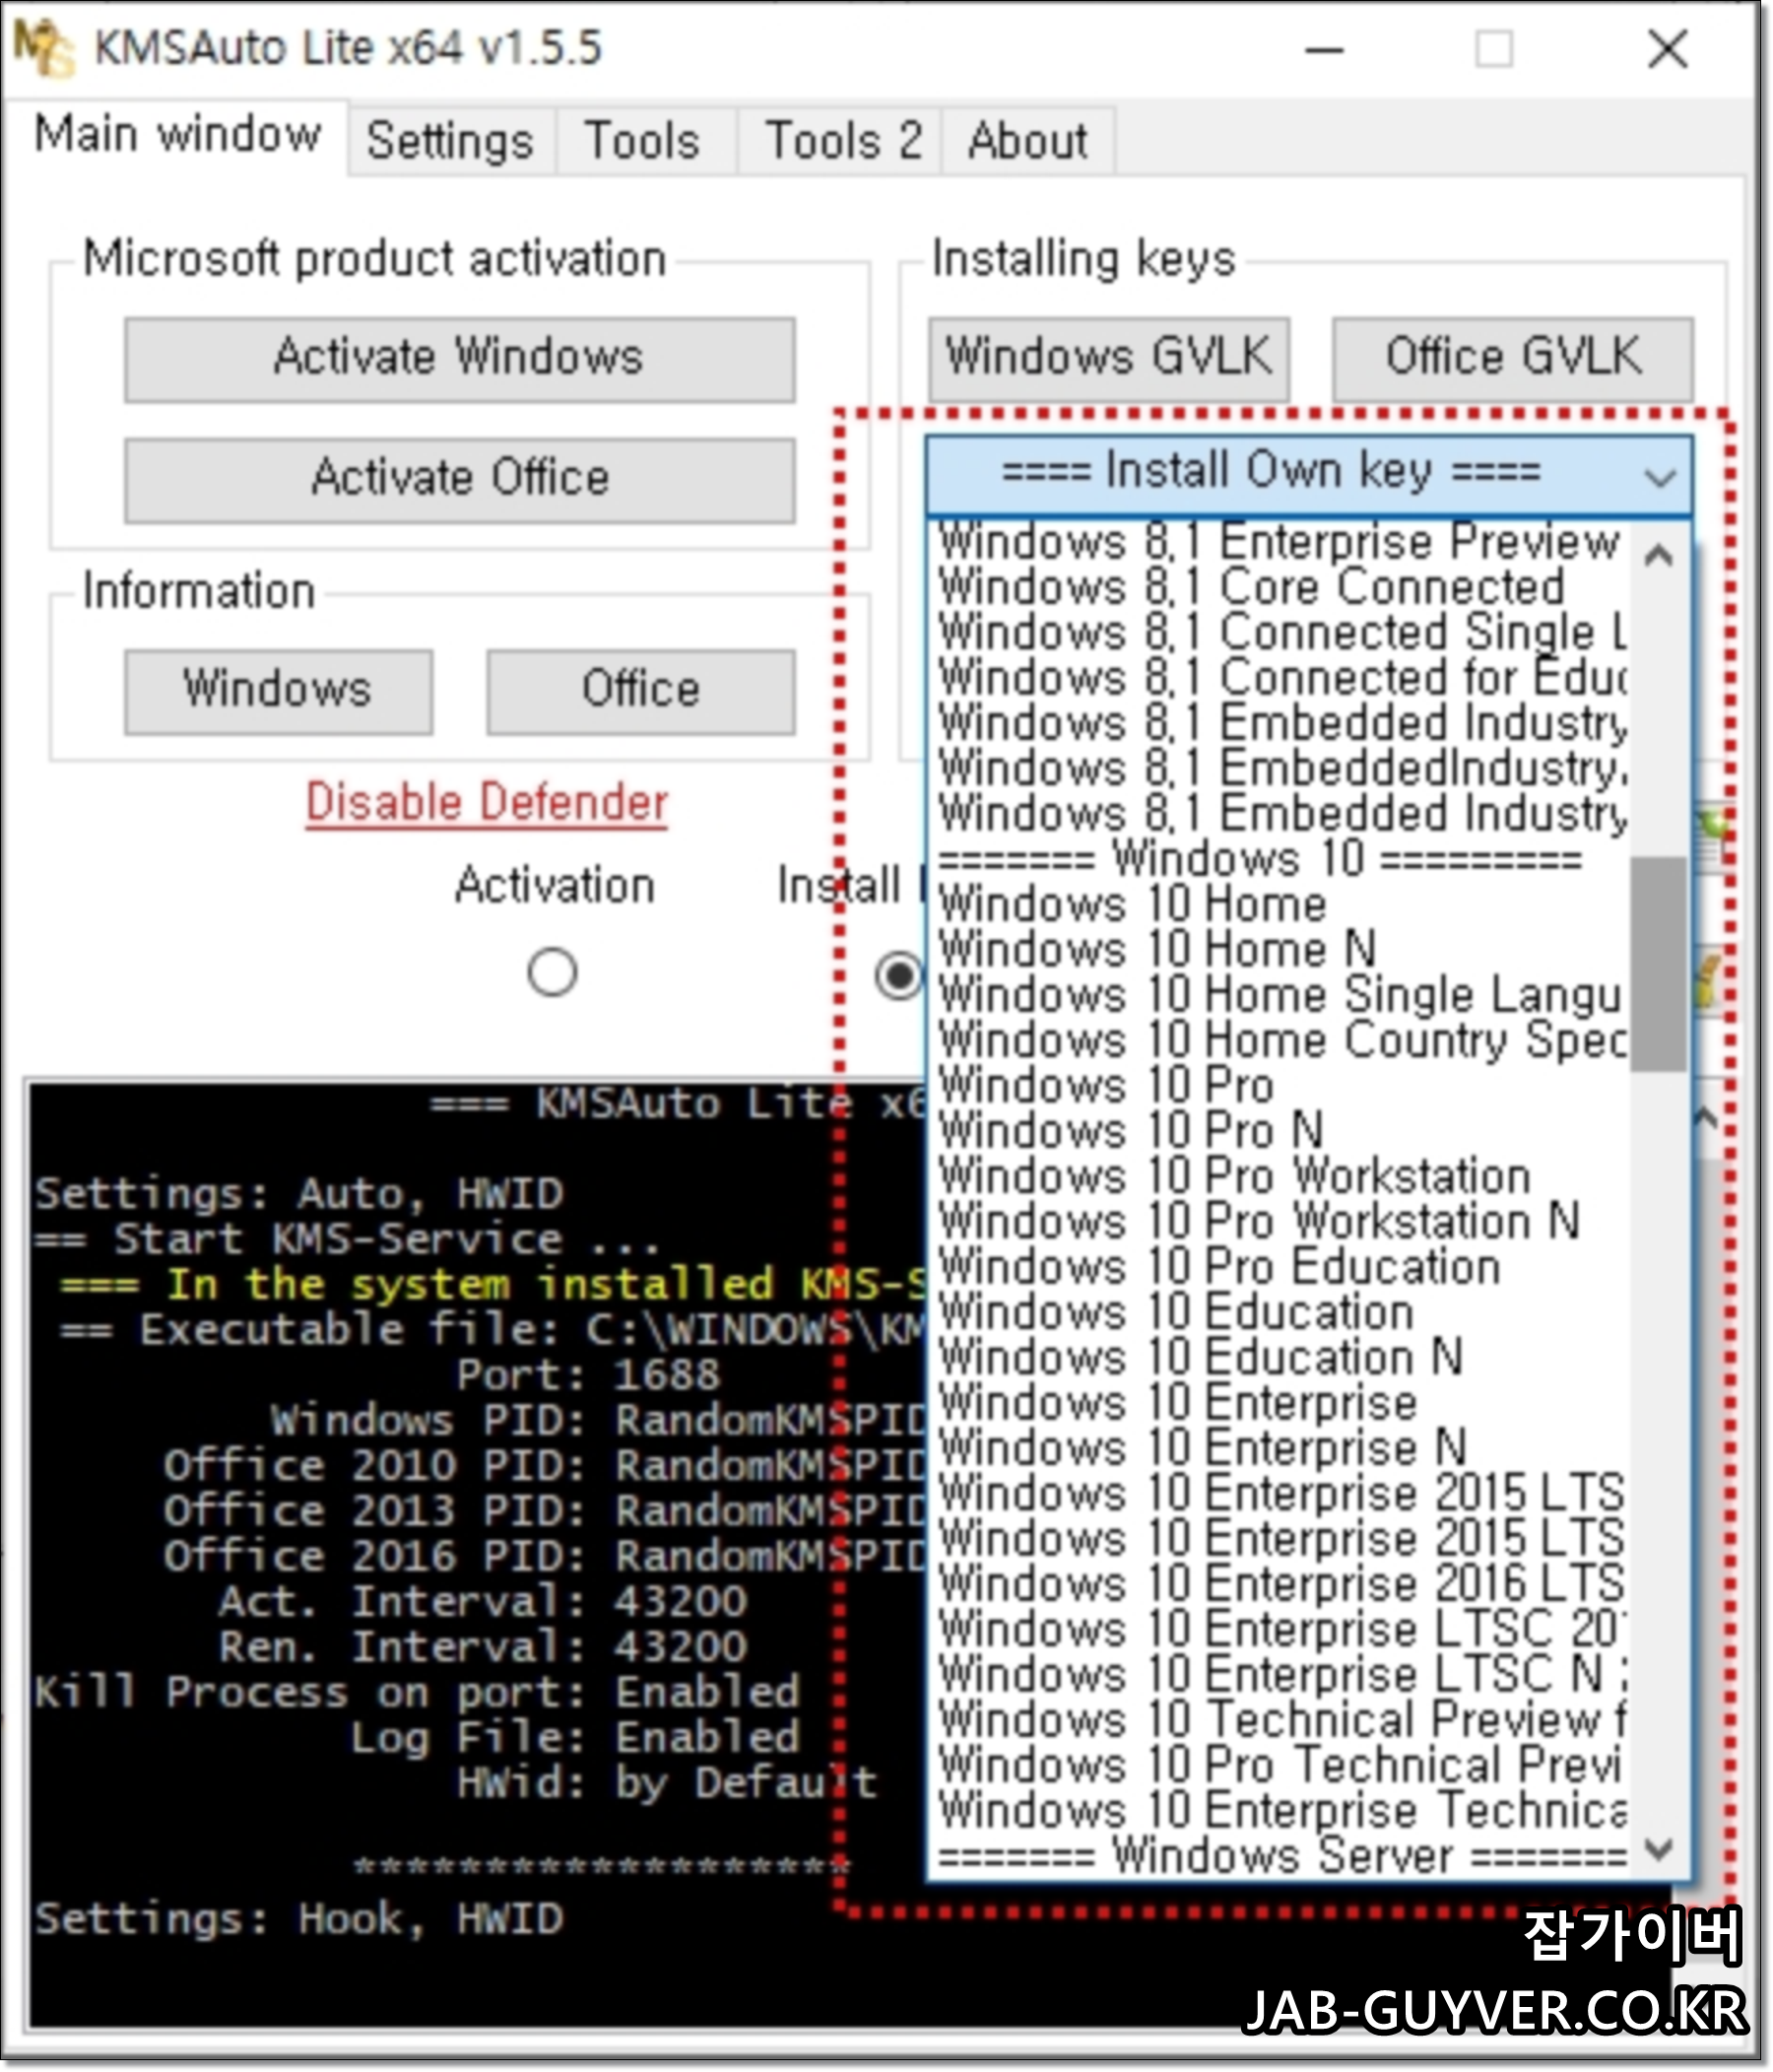Show Office information button

pyautogui.click(x=641, y=692)
